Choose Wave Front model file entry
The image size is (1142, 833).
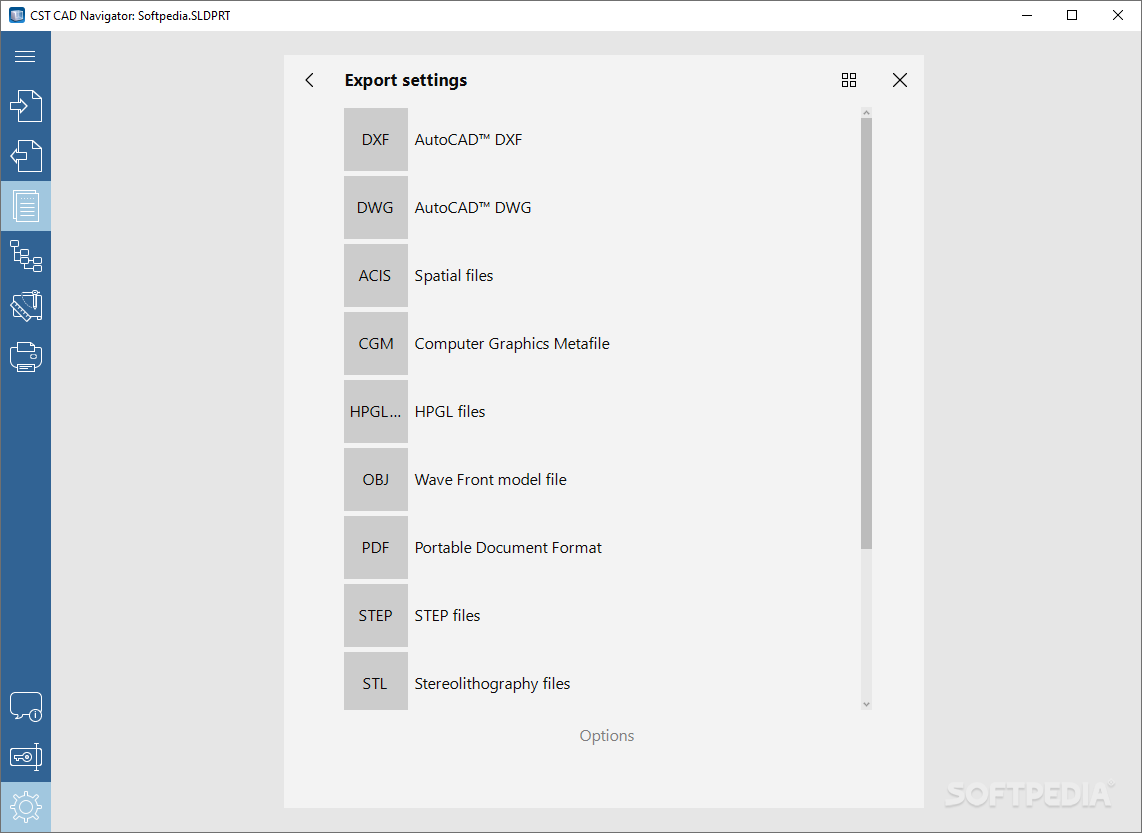click(x=491, y=479)
